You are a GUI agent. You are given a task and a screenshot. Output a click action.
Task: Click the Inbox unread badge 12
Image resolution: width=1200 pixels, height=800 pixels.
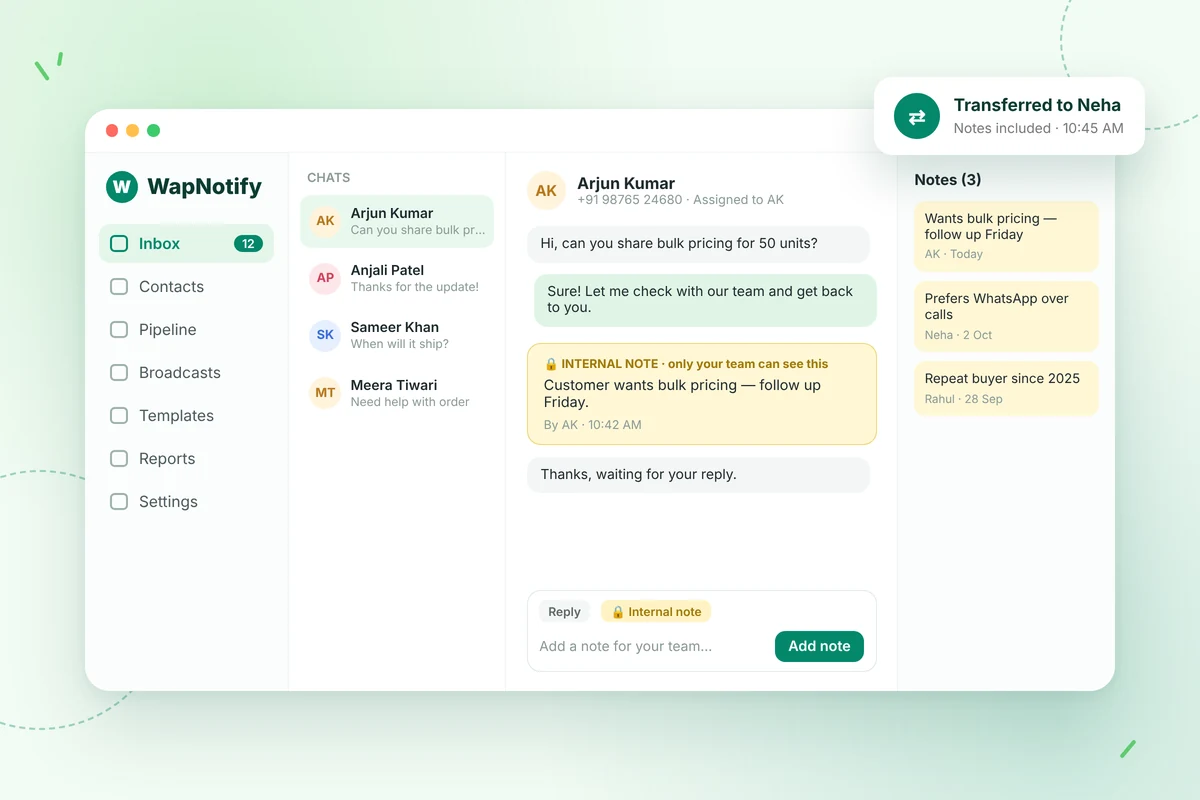[248, 243]
